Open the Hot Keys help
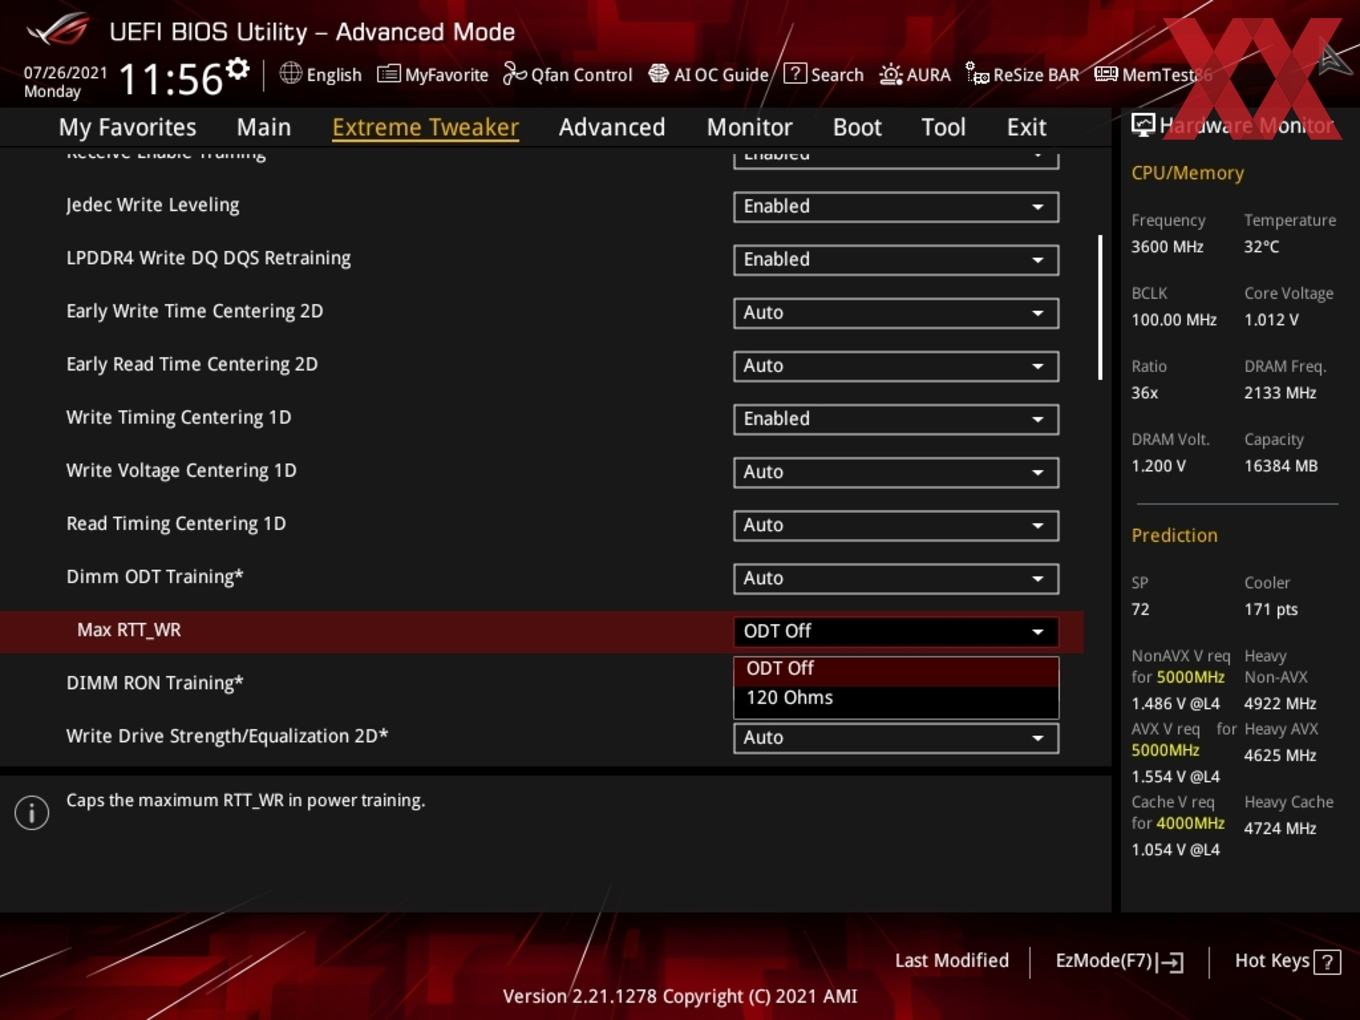The image size is (1360, 1020). [x=1286, y=961]
